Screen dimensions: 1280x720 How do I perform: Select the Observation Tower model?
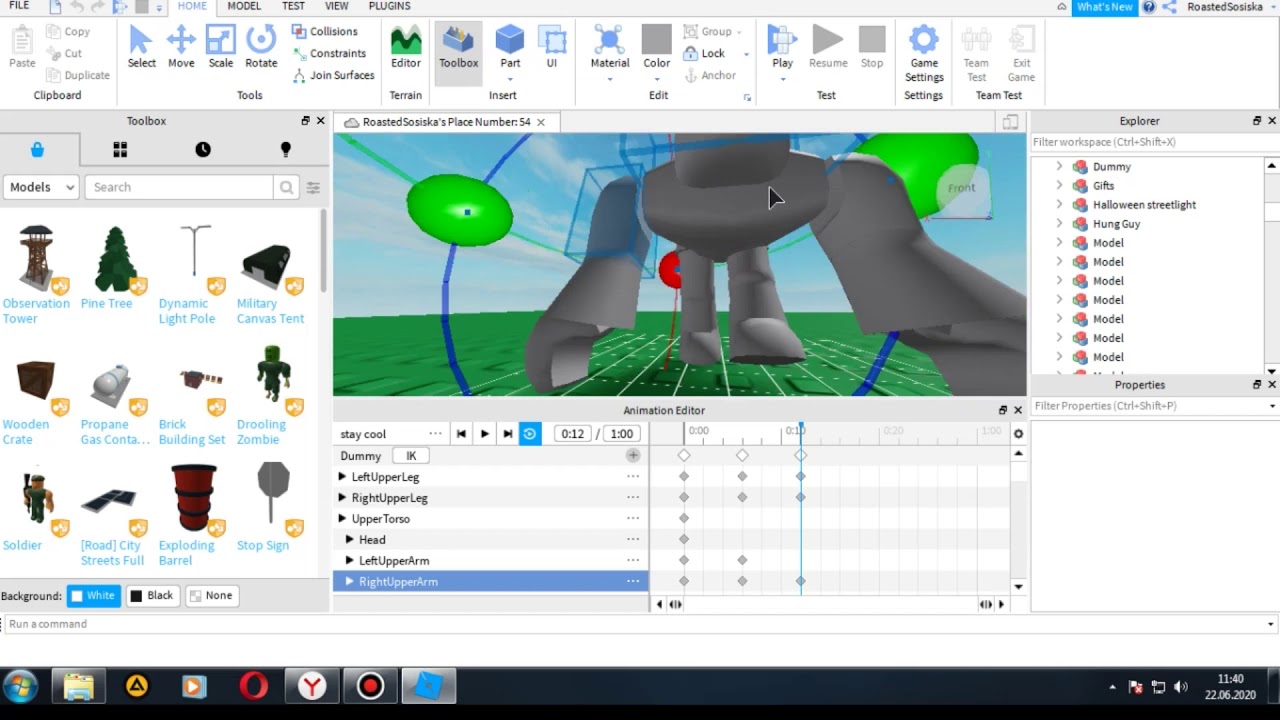pyautogui.click(x=36, y=259)
